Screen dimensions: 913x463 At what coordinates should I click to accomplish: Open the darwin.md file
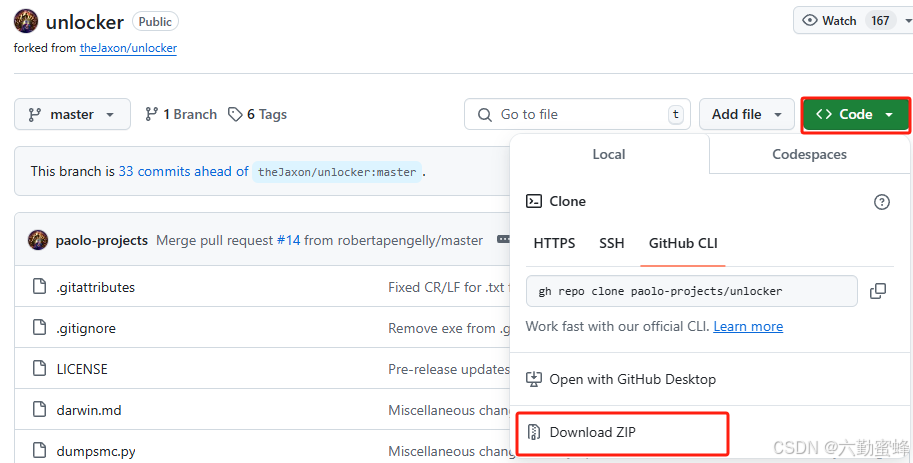point(89,410)
